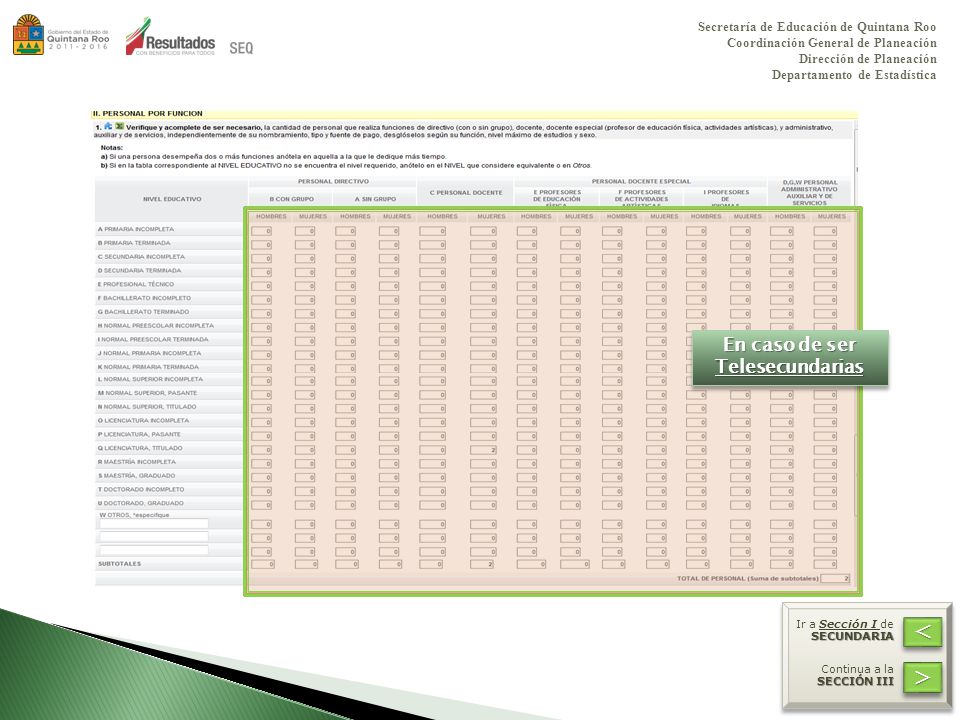Click Primaria Incompleta administrativo mujeres field
960x720 pixels.
point(825,231)
